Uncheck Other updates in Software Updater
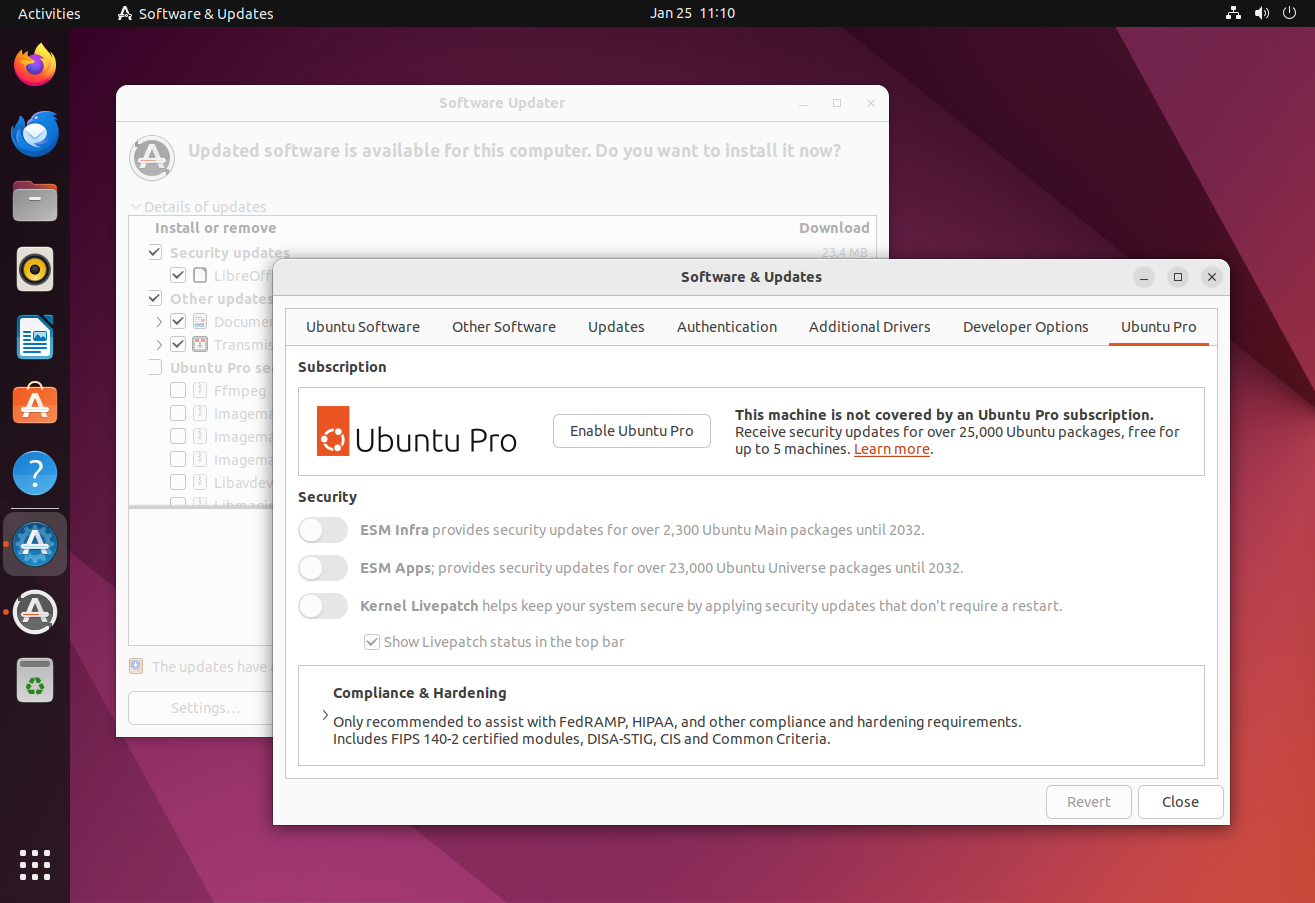The image size is (1315, 903). (155, 298)
